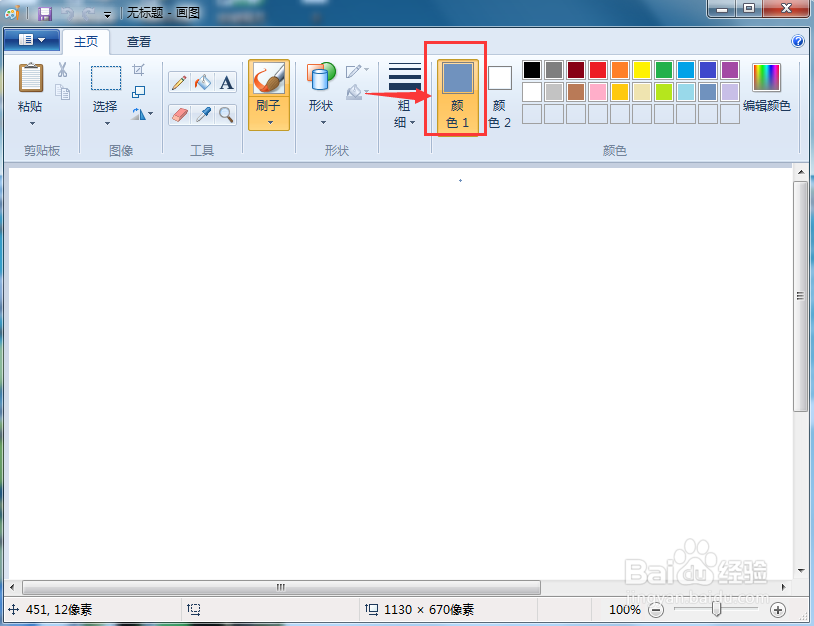Image resolution: width=814 pixels, height=626 pixels.
Task: Pick the pink color swatch
Action: pyautogui.click(x=598, y=92)
